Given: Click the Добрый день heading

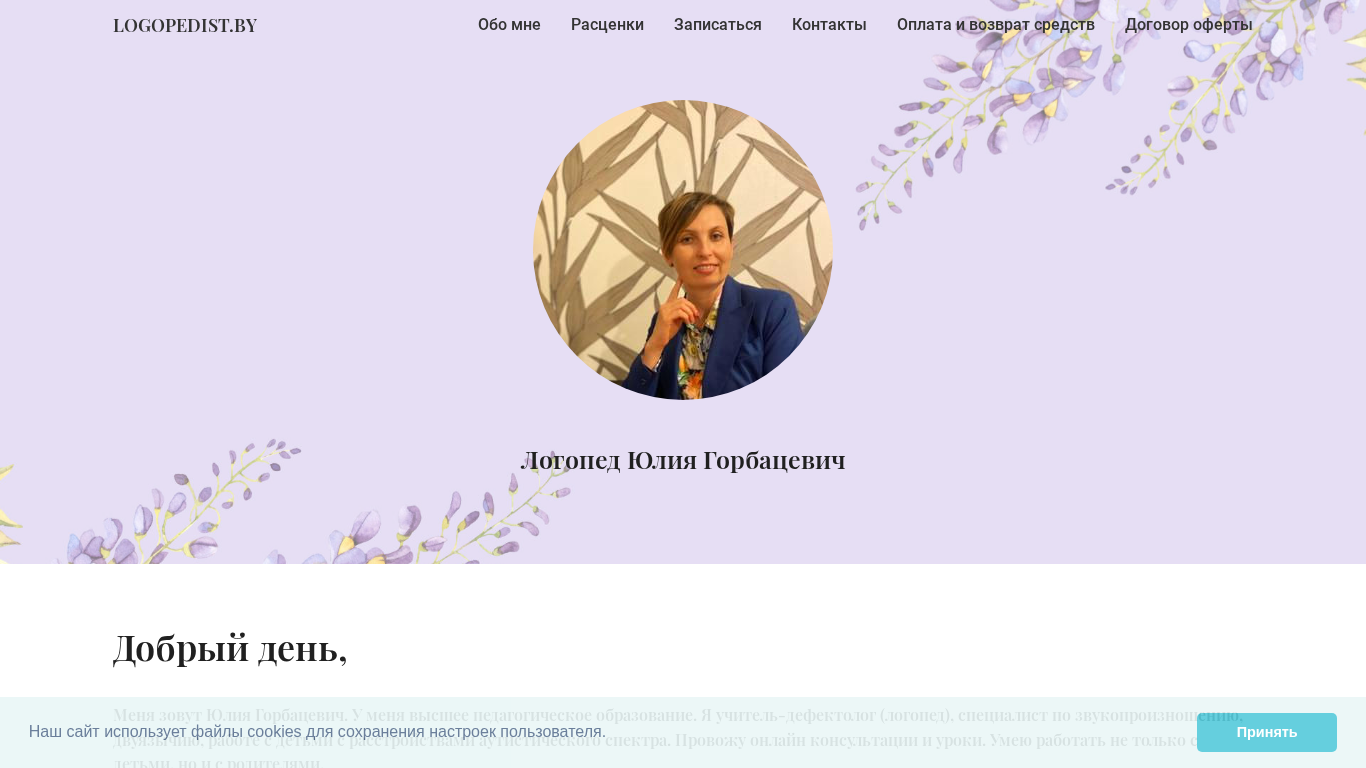Looking at the screenshot, I should point(230,647).
